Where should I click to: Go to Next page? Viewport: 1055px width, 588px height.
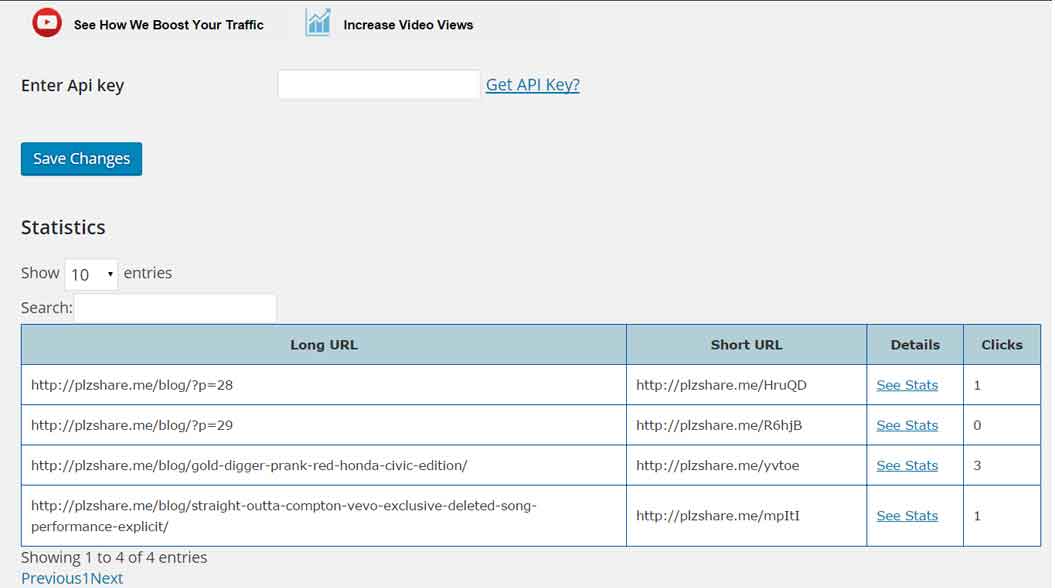pos(107,579)
